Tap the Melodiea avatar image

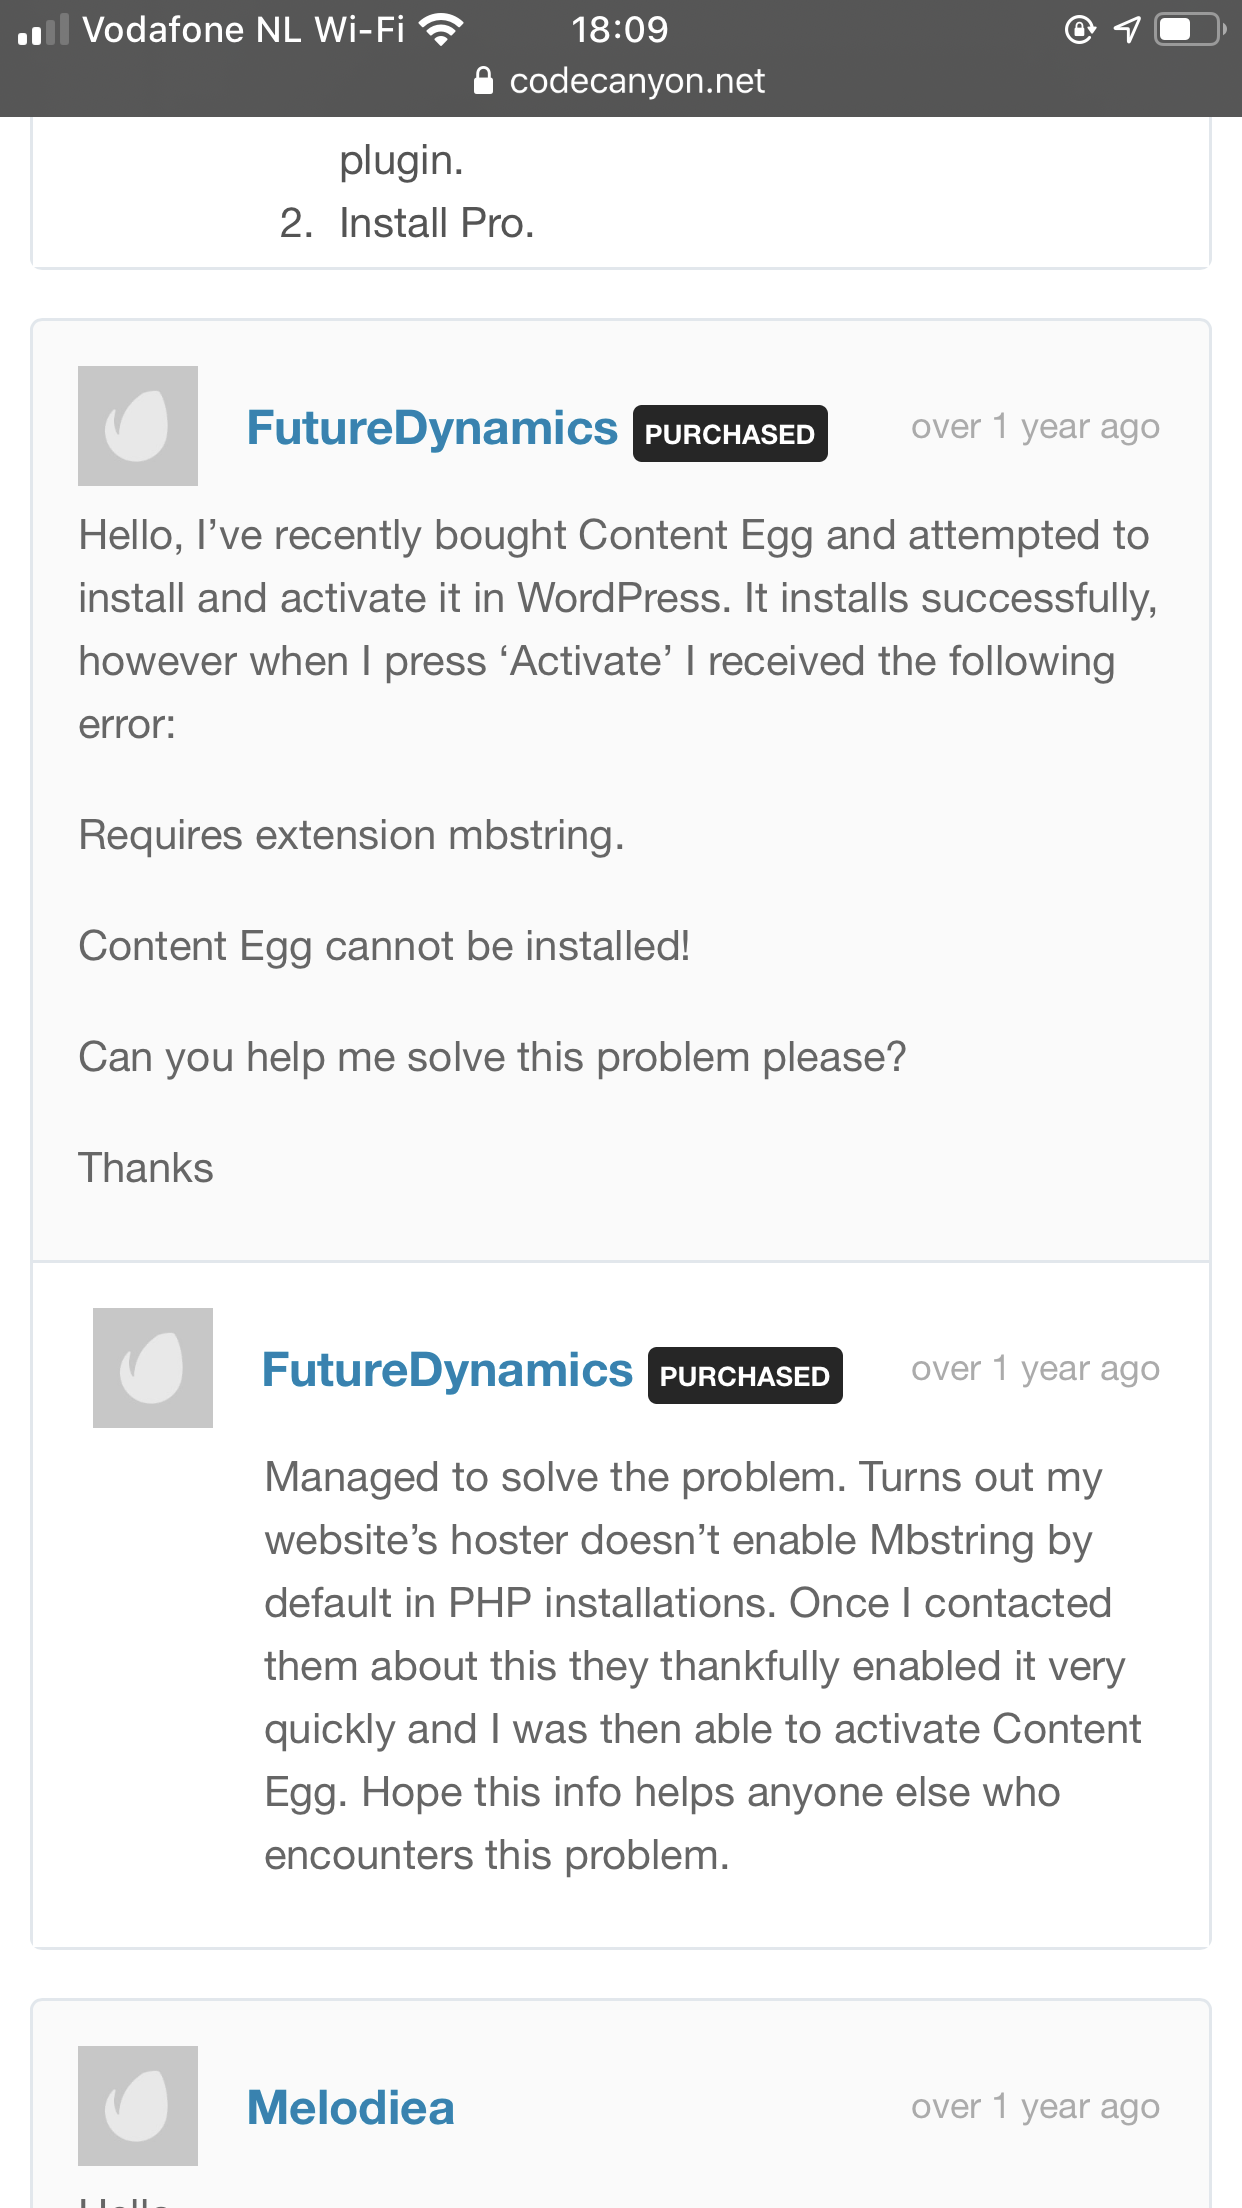coord(138,2106)
